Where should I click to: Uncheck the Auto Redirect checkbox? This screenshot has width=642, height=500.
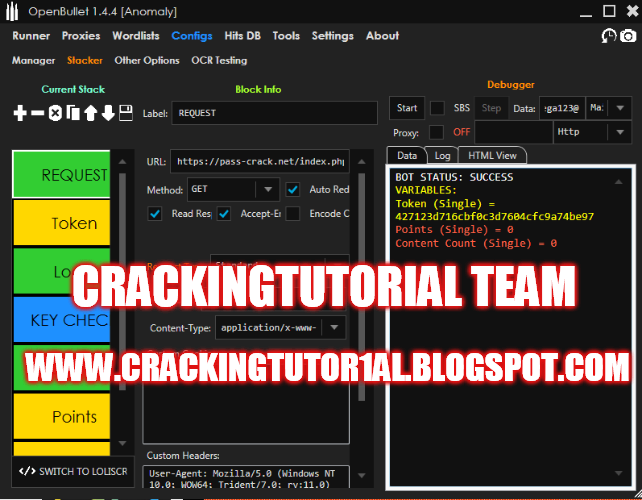pos(292,189)
